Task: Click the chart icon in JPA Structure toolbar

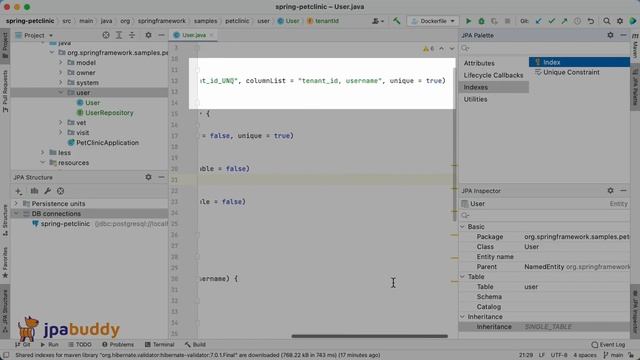Action: [34, 191]
